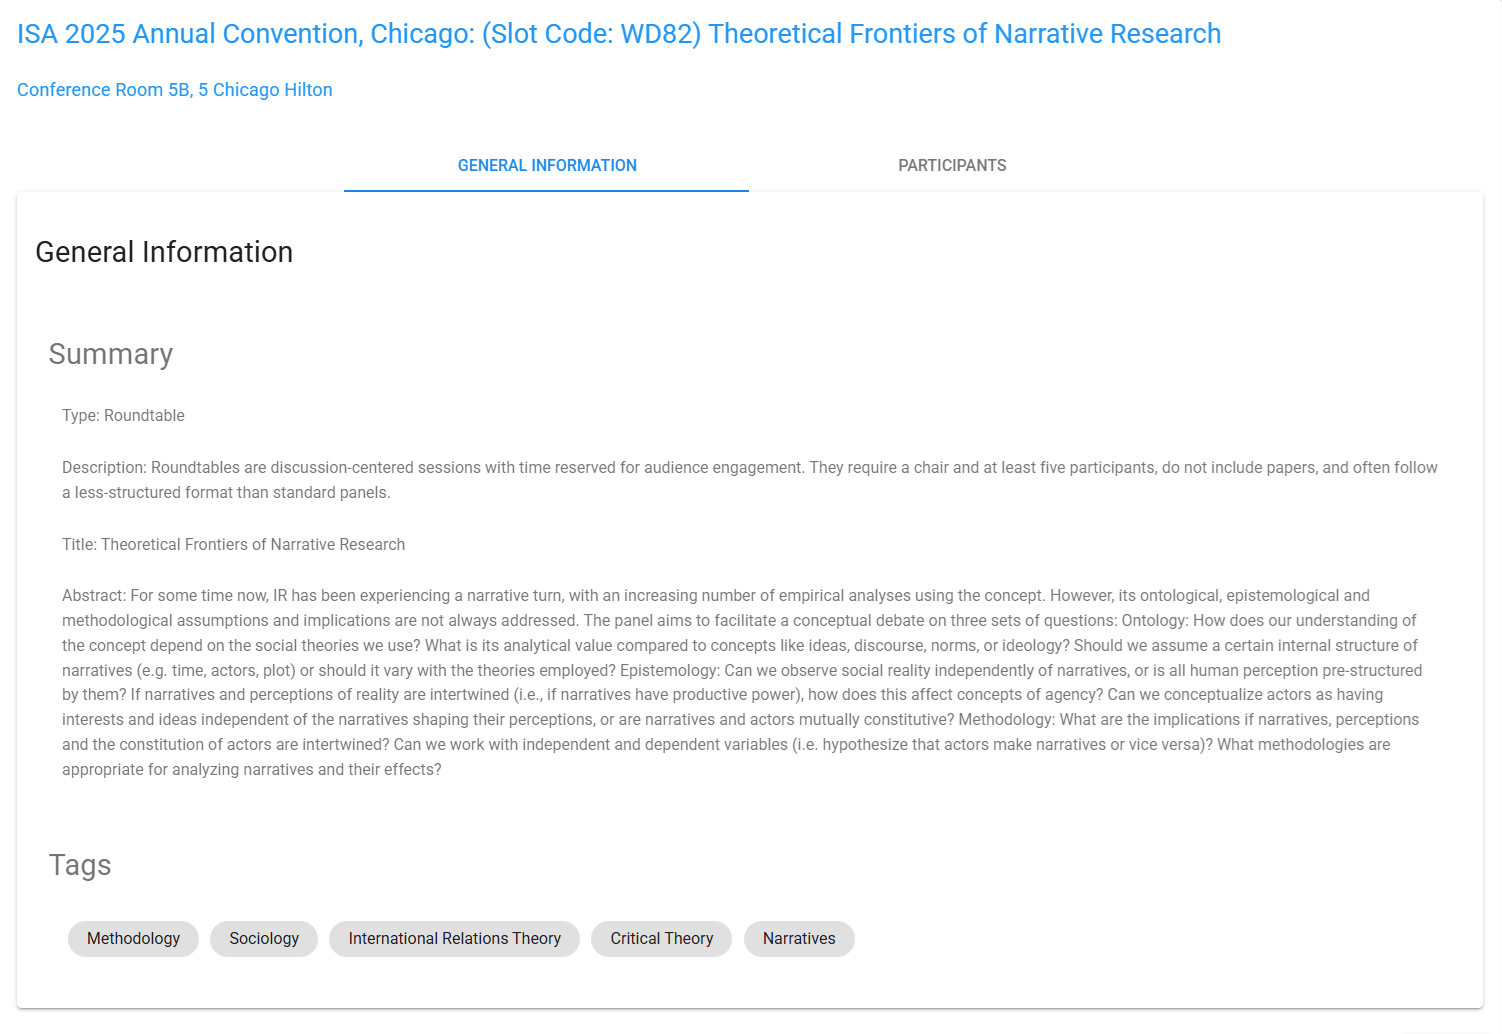The image size is (1502, 1034).
Task: Click the Tags section heading
Action: point(80,865)
